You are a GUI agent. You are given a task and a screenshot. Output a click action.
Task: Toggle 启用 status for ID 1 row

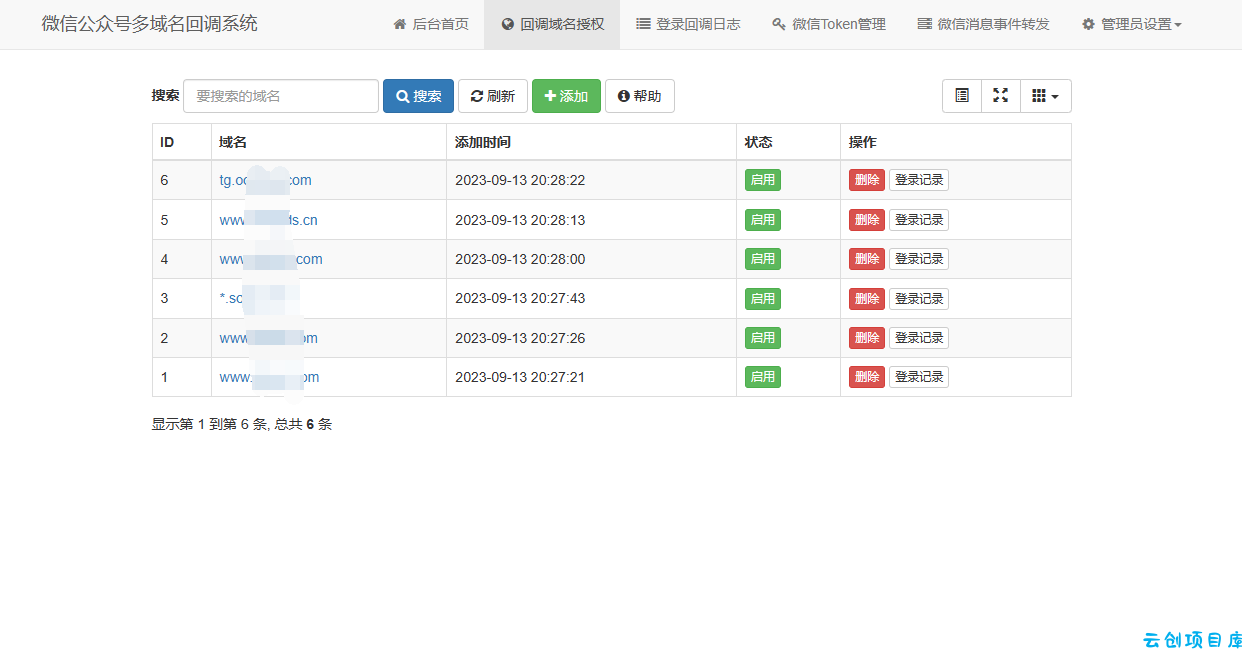(763, 377)
